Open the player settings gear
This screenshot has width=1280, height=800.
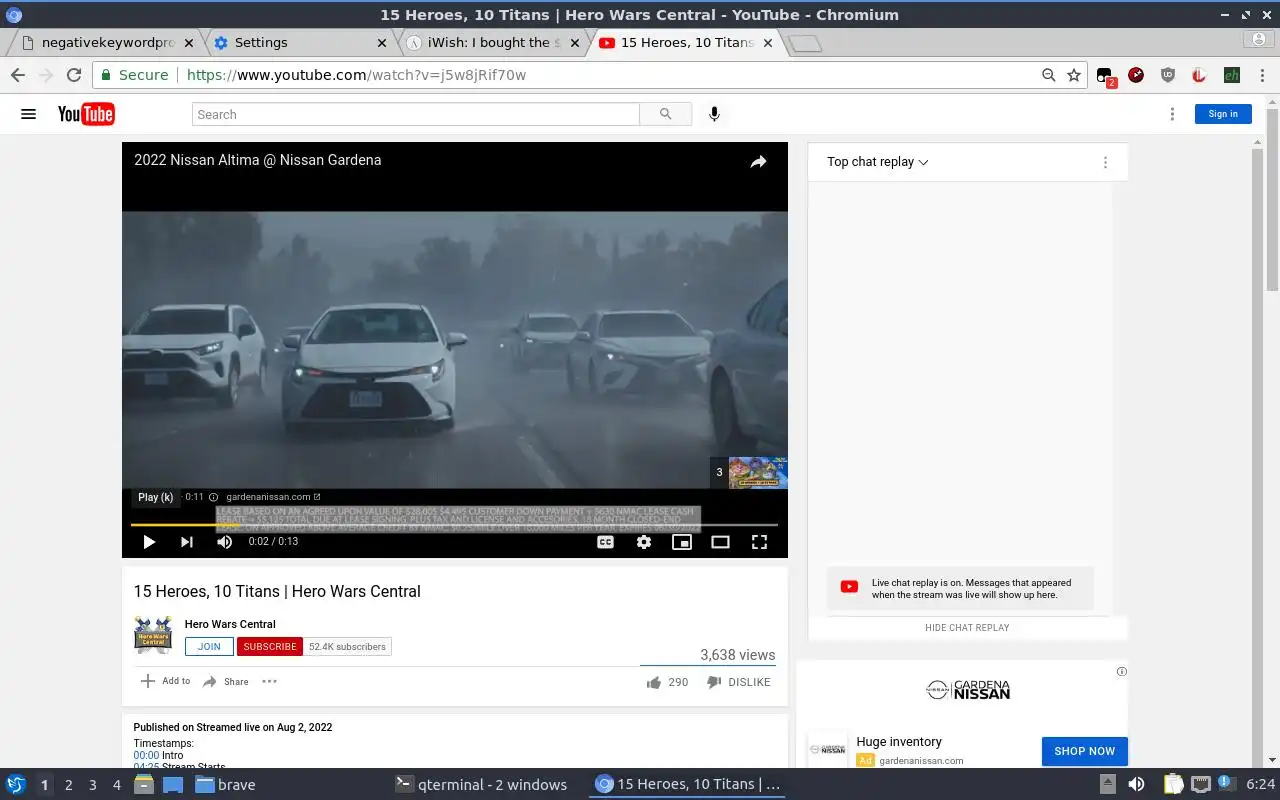[644, 542]
